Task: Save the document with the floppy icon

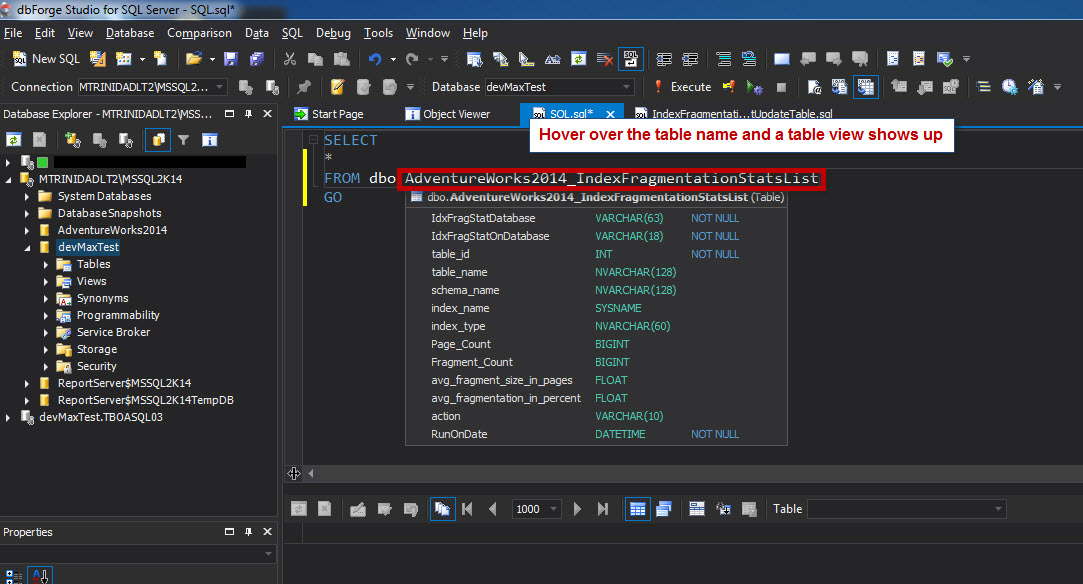Action: point(231,59)
